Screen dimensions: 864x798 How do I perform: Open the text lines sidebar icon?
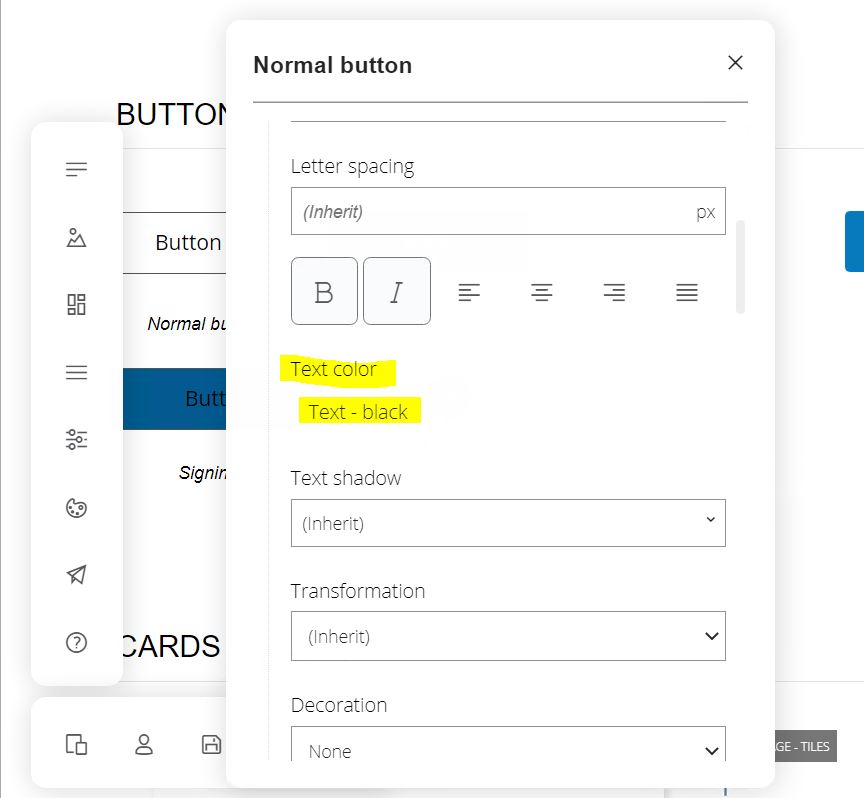click(76, 169)
